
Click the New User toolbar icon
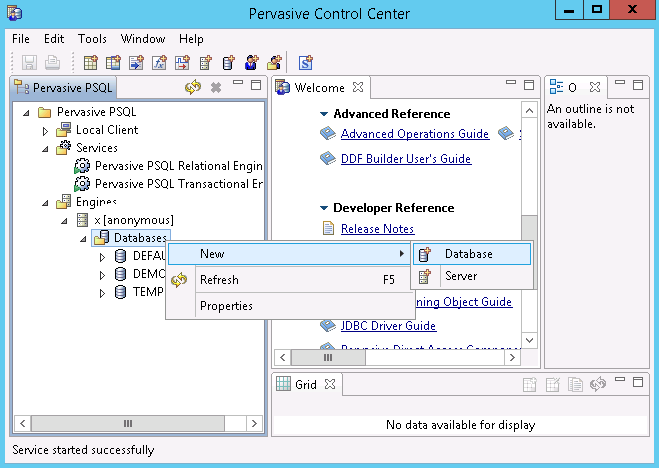250,63
